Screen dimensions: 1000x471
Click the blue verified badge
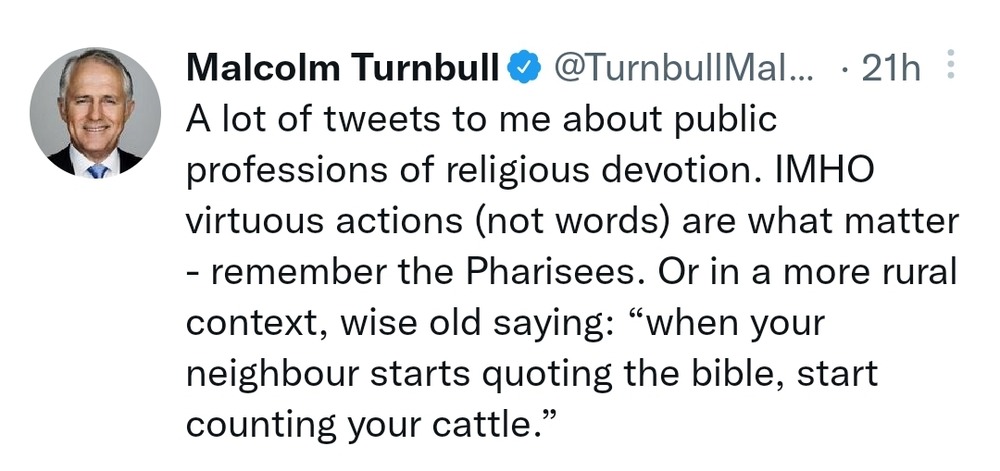click(522, 68)
